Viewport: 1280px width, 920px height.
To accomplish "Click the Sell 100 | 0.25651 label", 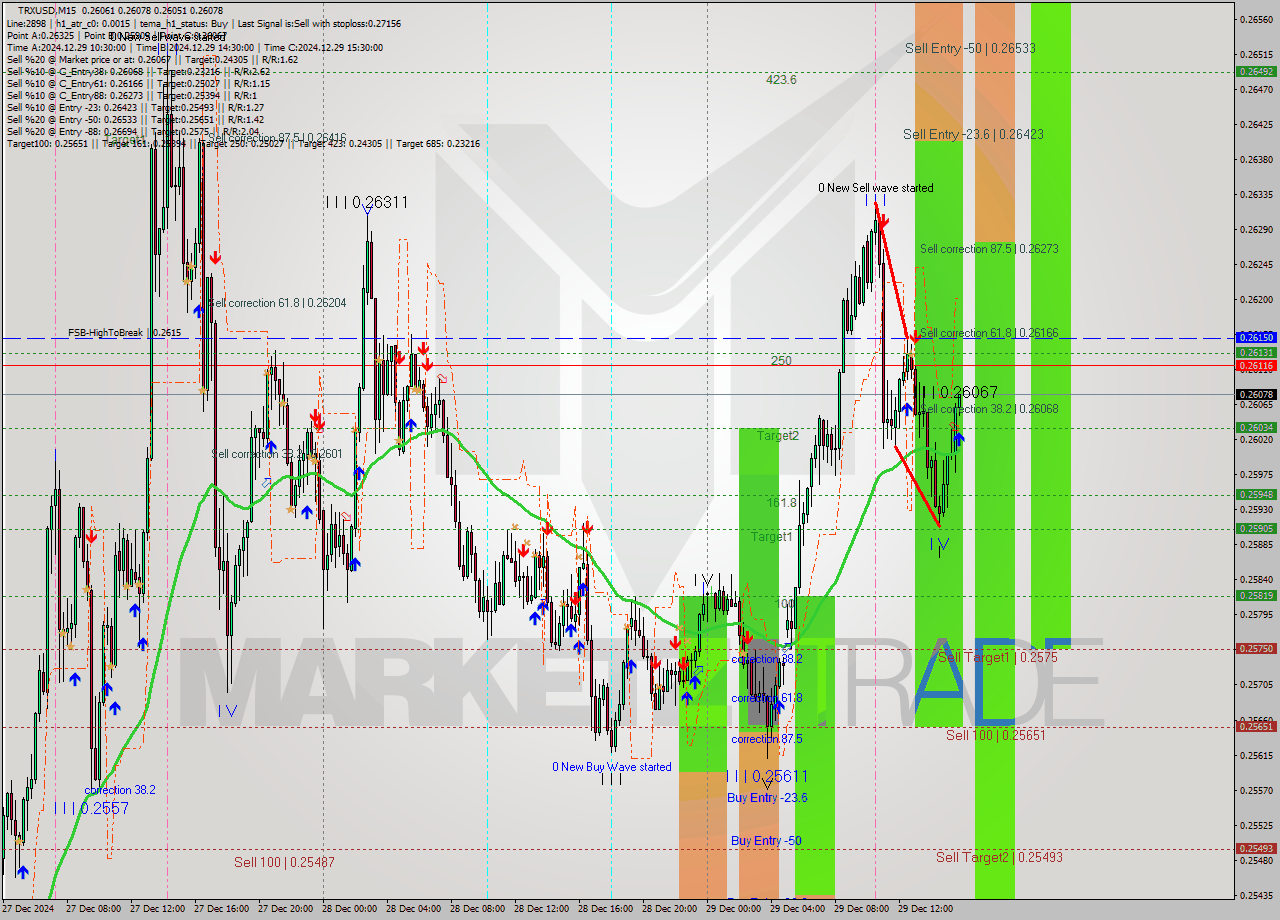I will [996, 734].
